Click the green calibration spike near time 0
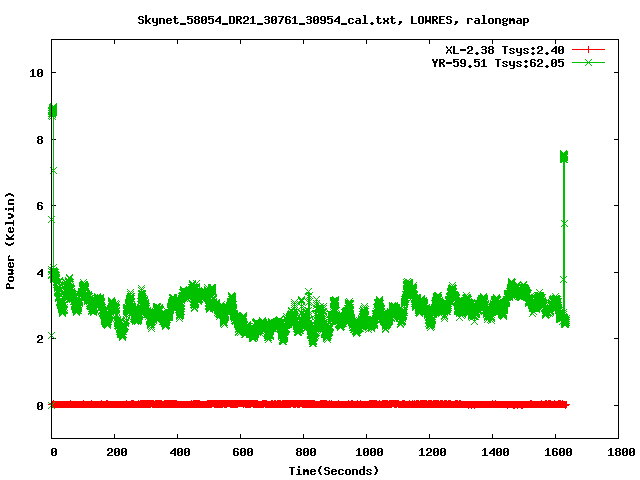 click(53, 188)
